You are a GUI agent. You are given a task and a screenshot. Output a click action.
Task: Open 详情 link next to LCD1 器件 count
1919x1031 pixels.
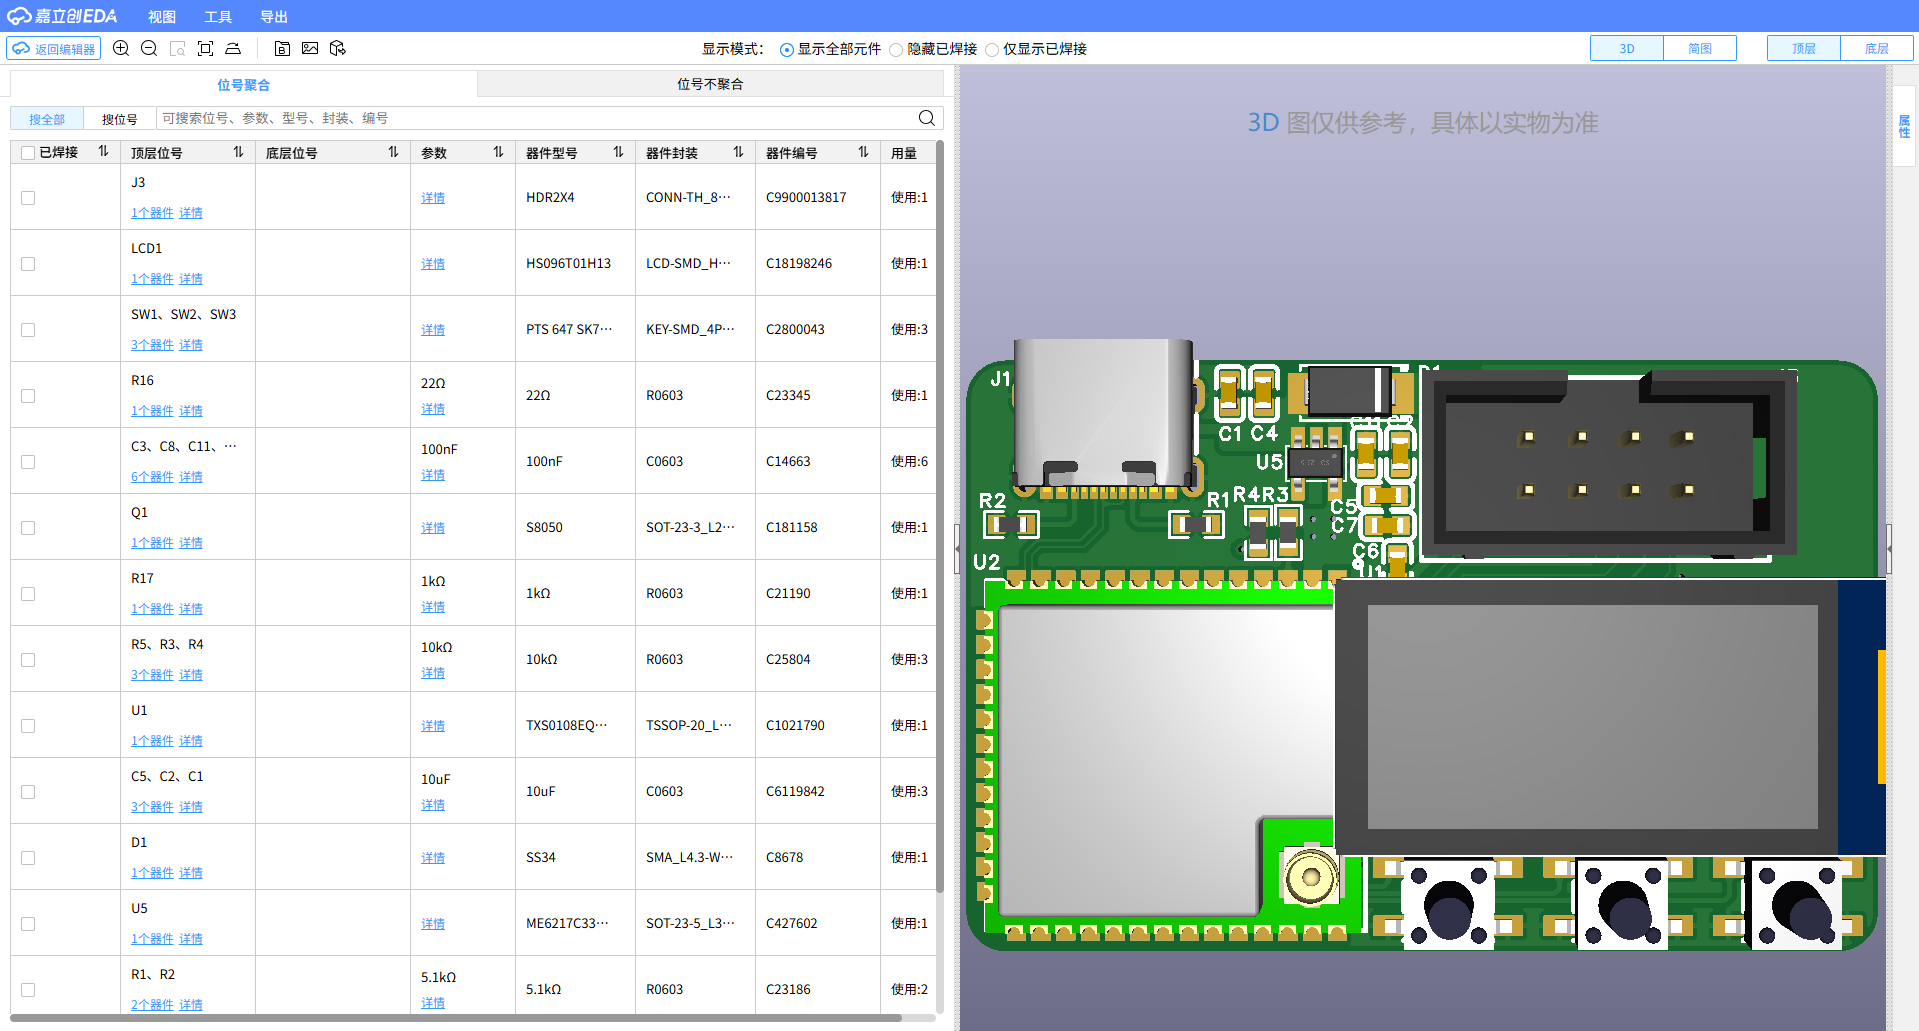[191, 279]
